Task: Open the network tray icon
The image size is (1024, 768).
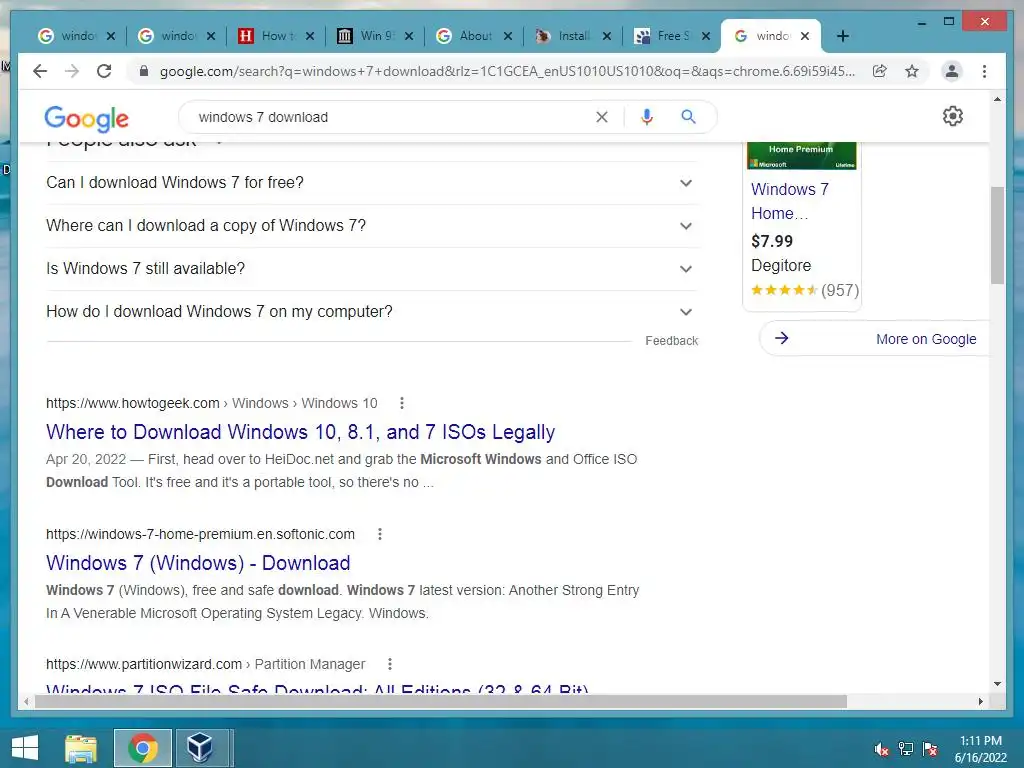Action: tap(906, 749)
